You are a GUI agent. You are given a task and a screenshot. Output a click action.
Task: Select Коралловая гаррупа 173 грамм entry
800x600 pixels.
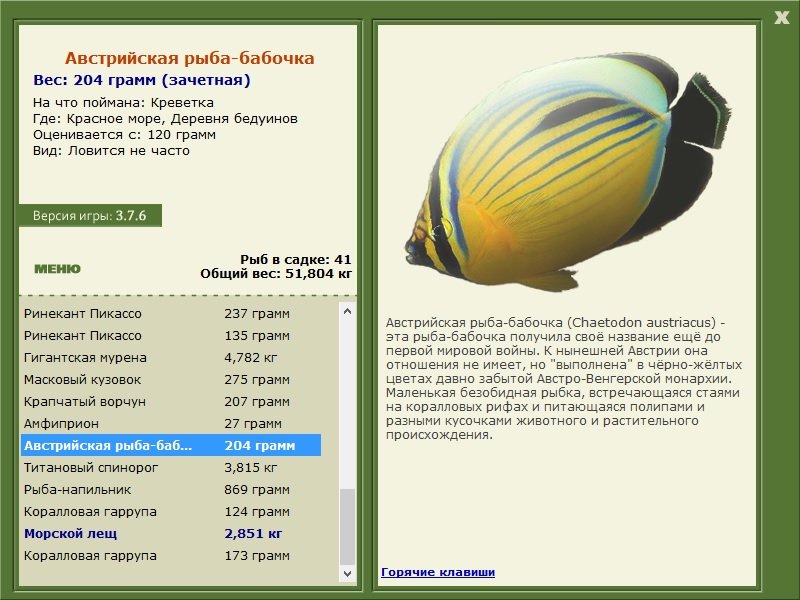[171, 555]
